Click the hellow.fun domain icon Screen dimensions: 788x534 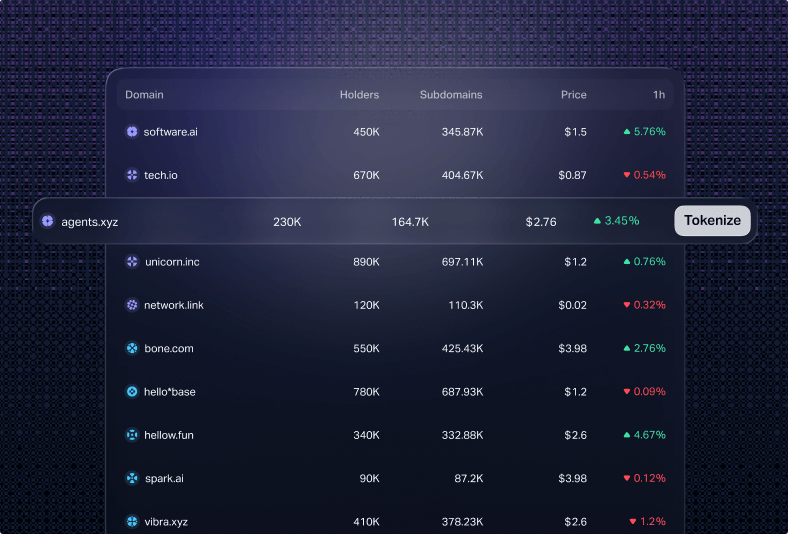tap(131, 435)
